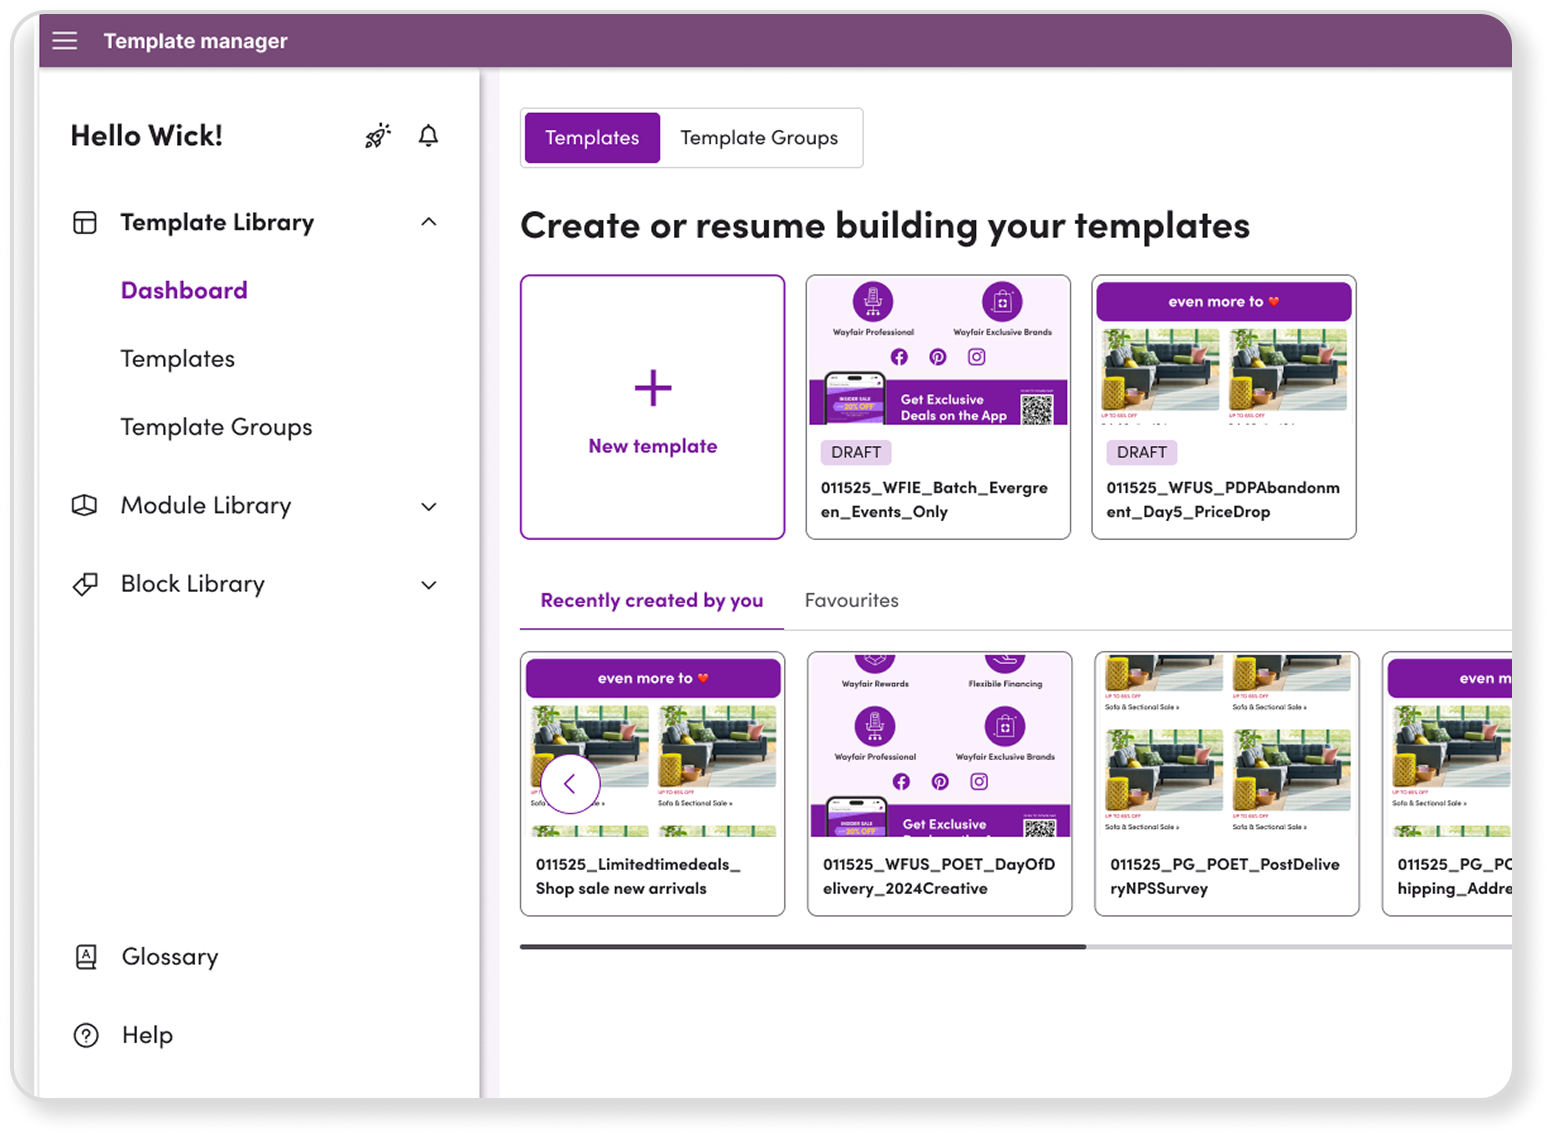Click the Module Library cube icon

click(x=85, y=506)
